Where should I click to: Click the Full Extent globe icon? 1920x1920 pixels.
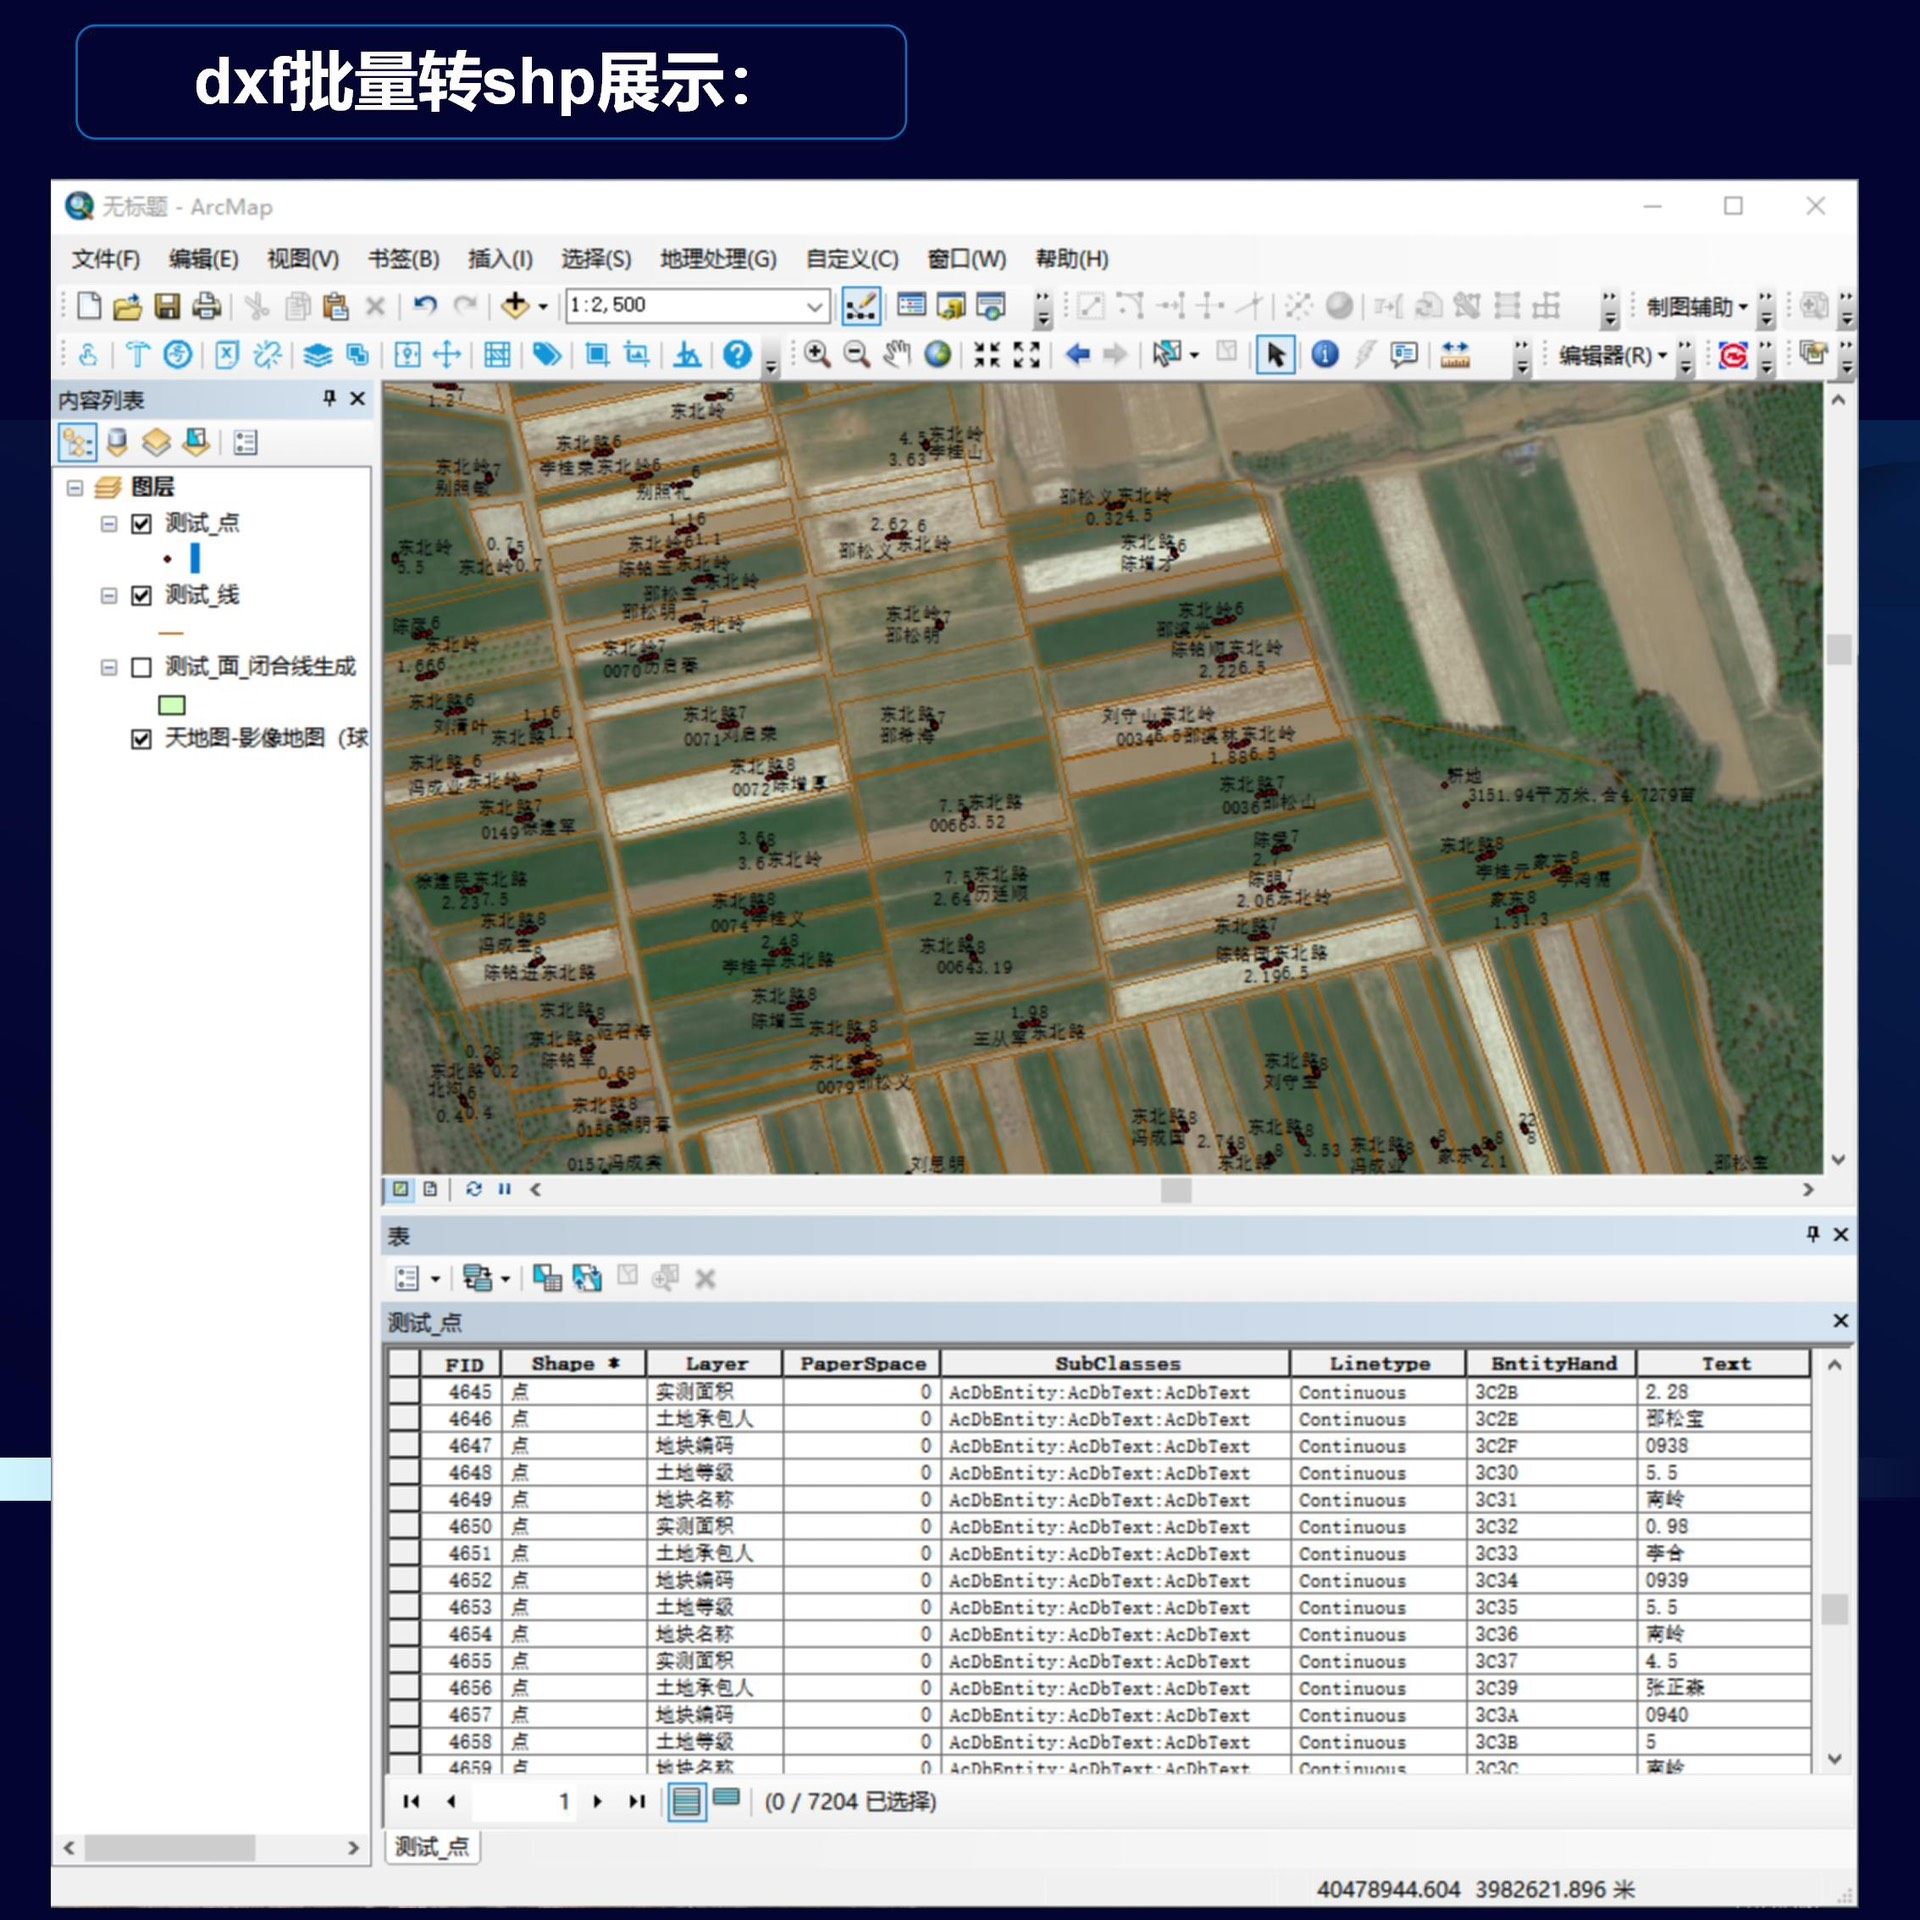pyautogui.click(x=937, y=354)
